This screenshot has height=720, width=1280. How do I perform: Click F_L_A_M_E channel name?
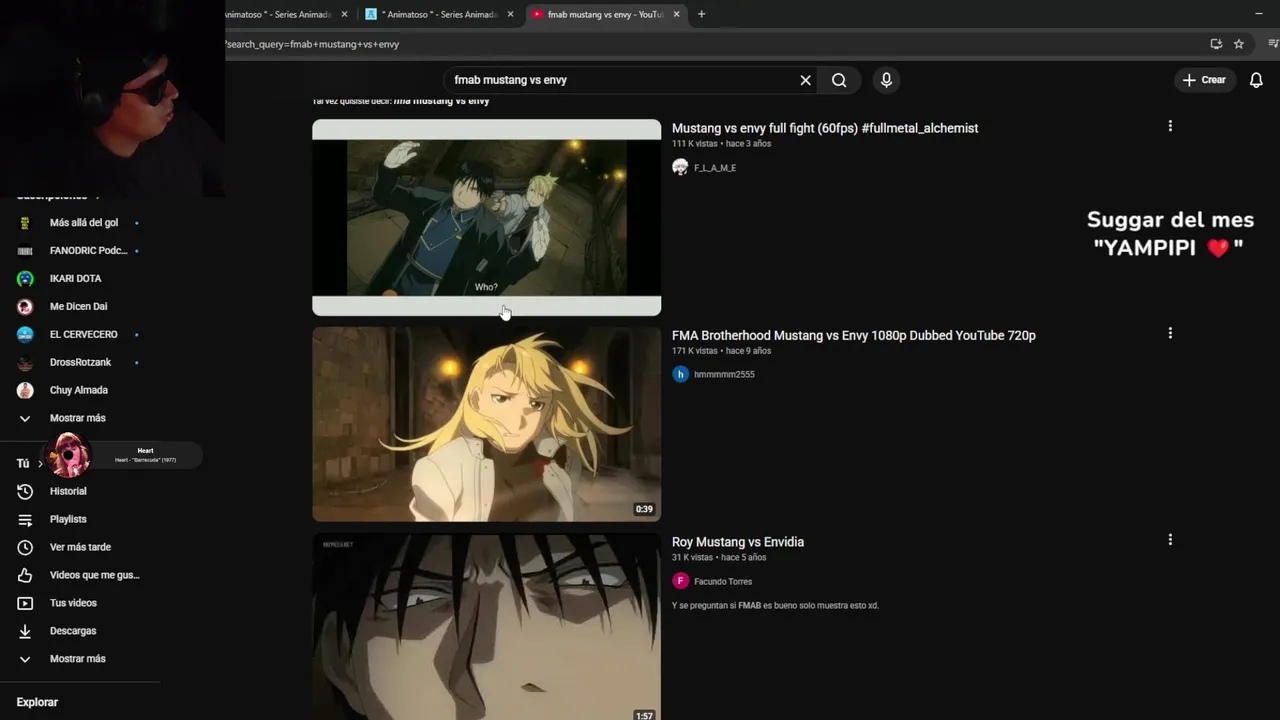pyautogui.click(x=715, y=168)
